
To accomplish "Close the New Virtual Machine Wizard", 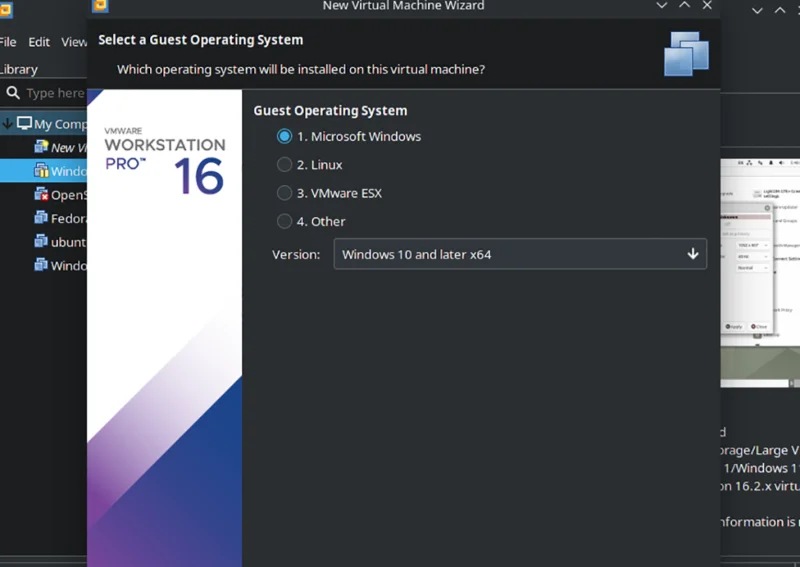I will [x=707, y=6].
